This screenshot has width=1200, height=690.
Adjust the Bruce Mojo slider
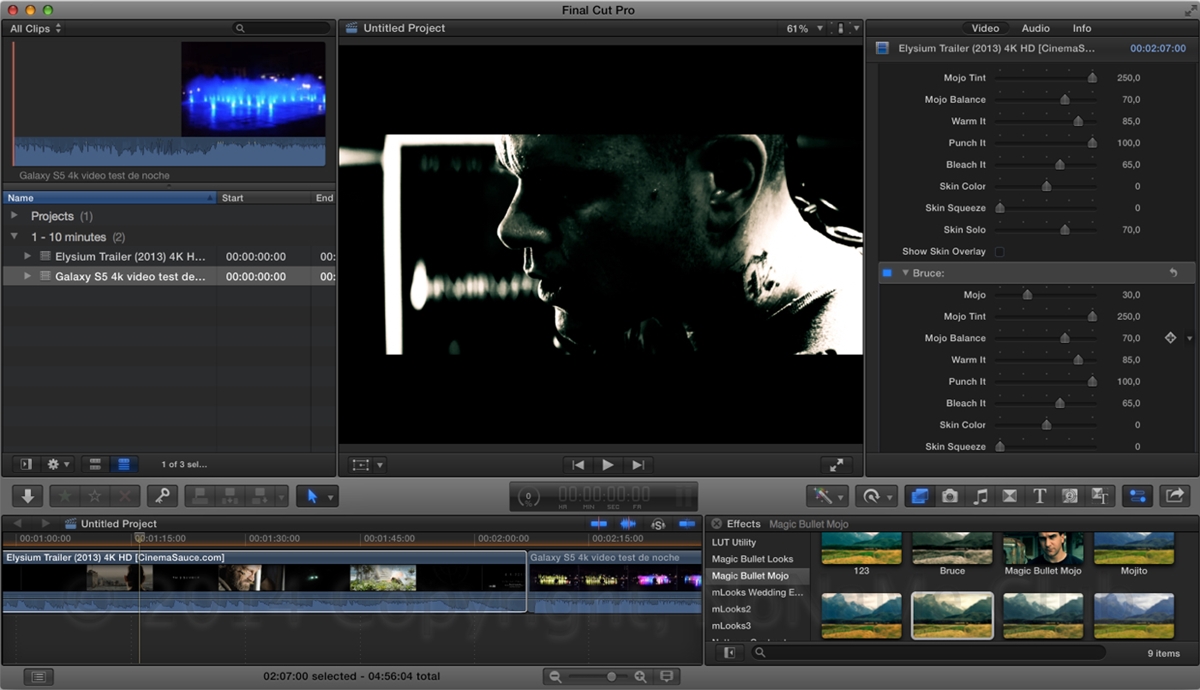tap(1027, 295)
